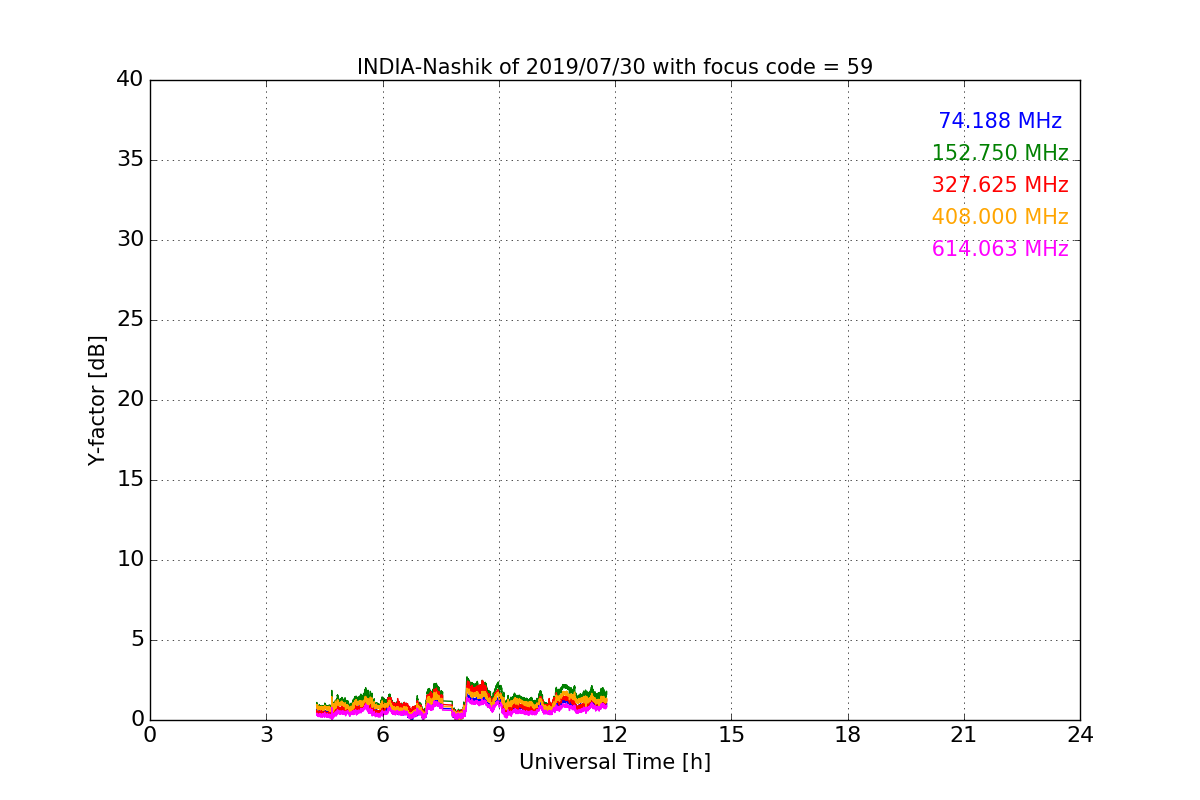Click x-axis tick label 21
Image resolution: width=1200 pixels, height=800 pixels.
[x=964, y=735]
